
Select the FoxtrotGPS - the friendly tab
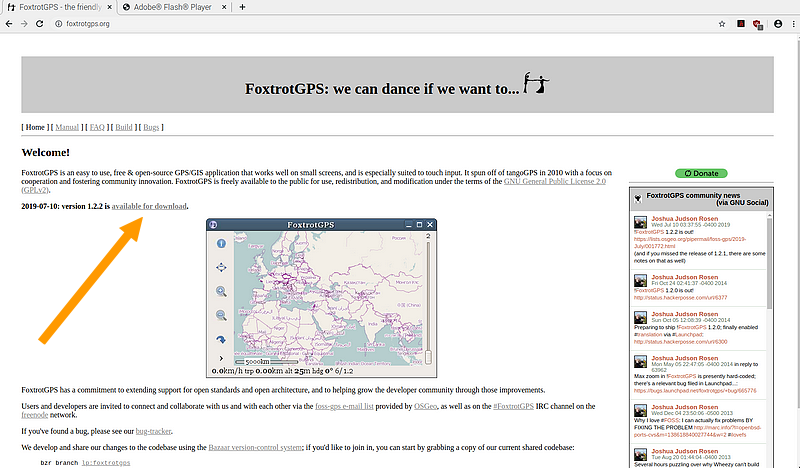58,7
